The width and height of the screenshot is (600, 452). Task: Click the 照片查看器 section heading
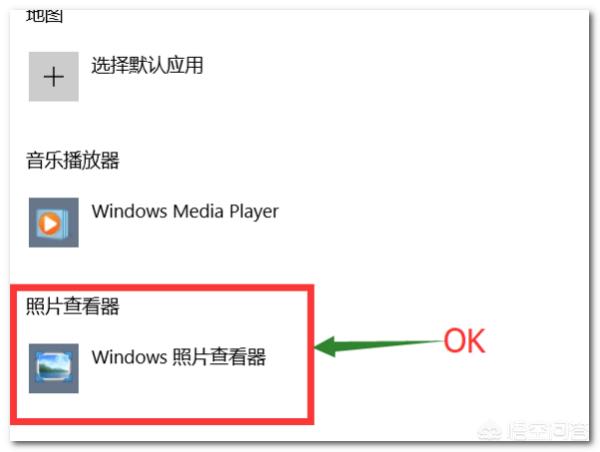pyautogui.click(x=72, y=306)
